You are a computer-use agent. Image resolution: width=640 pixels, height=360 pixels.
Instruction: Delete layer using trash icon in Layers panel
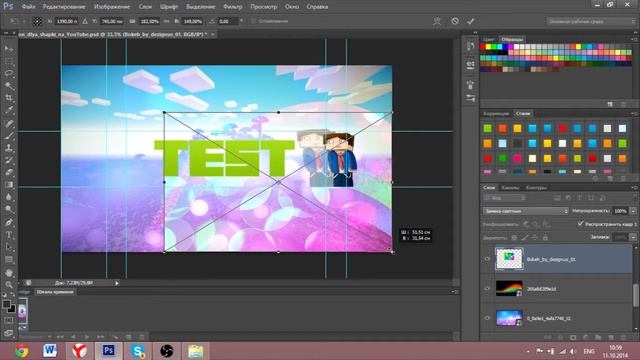coord(623,338)
